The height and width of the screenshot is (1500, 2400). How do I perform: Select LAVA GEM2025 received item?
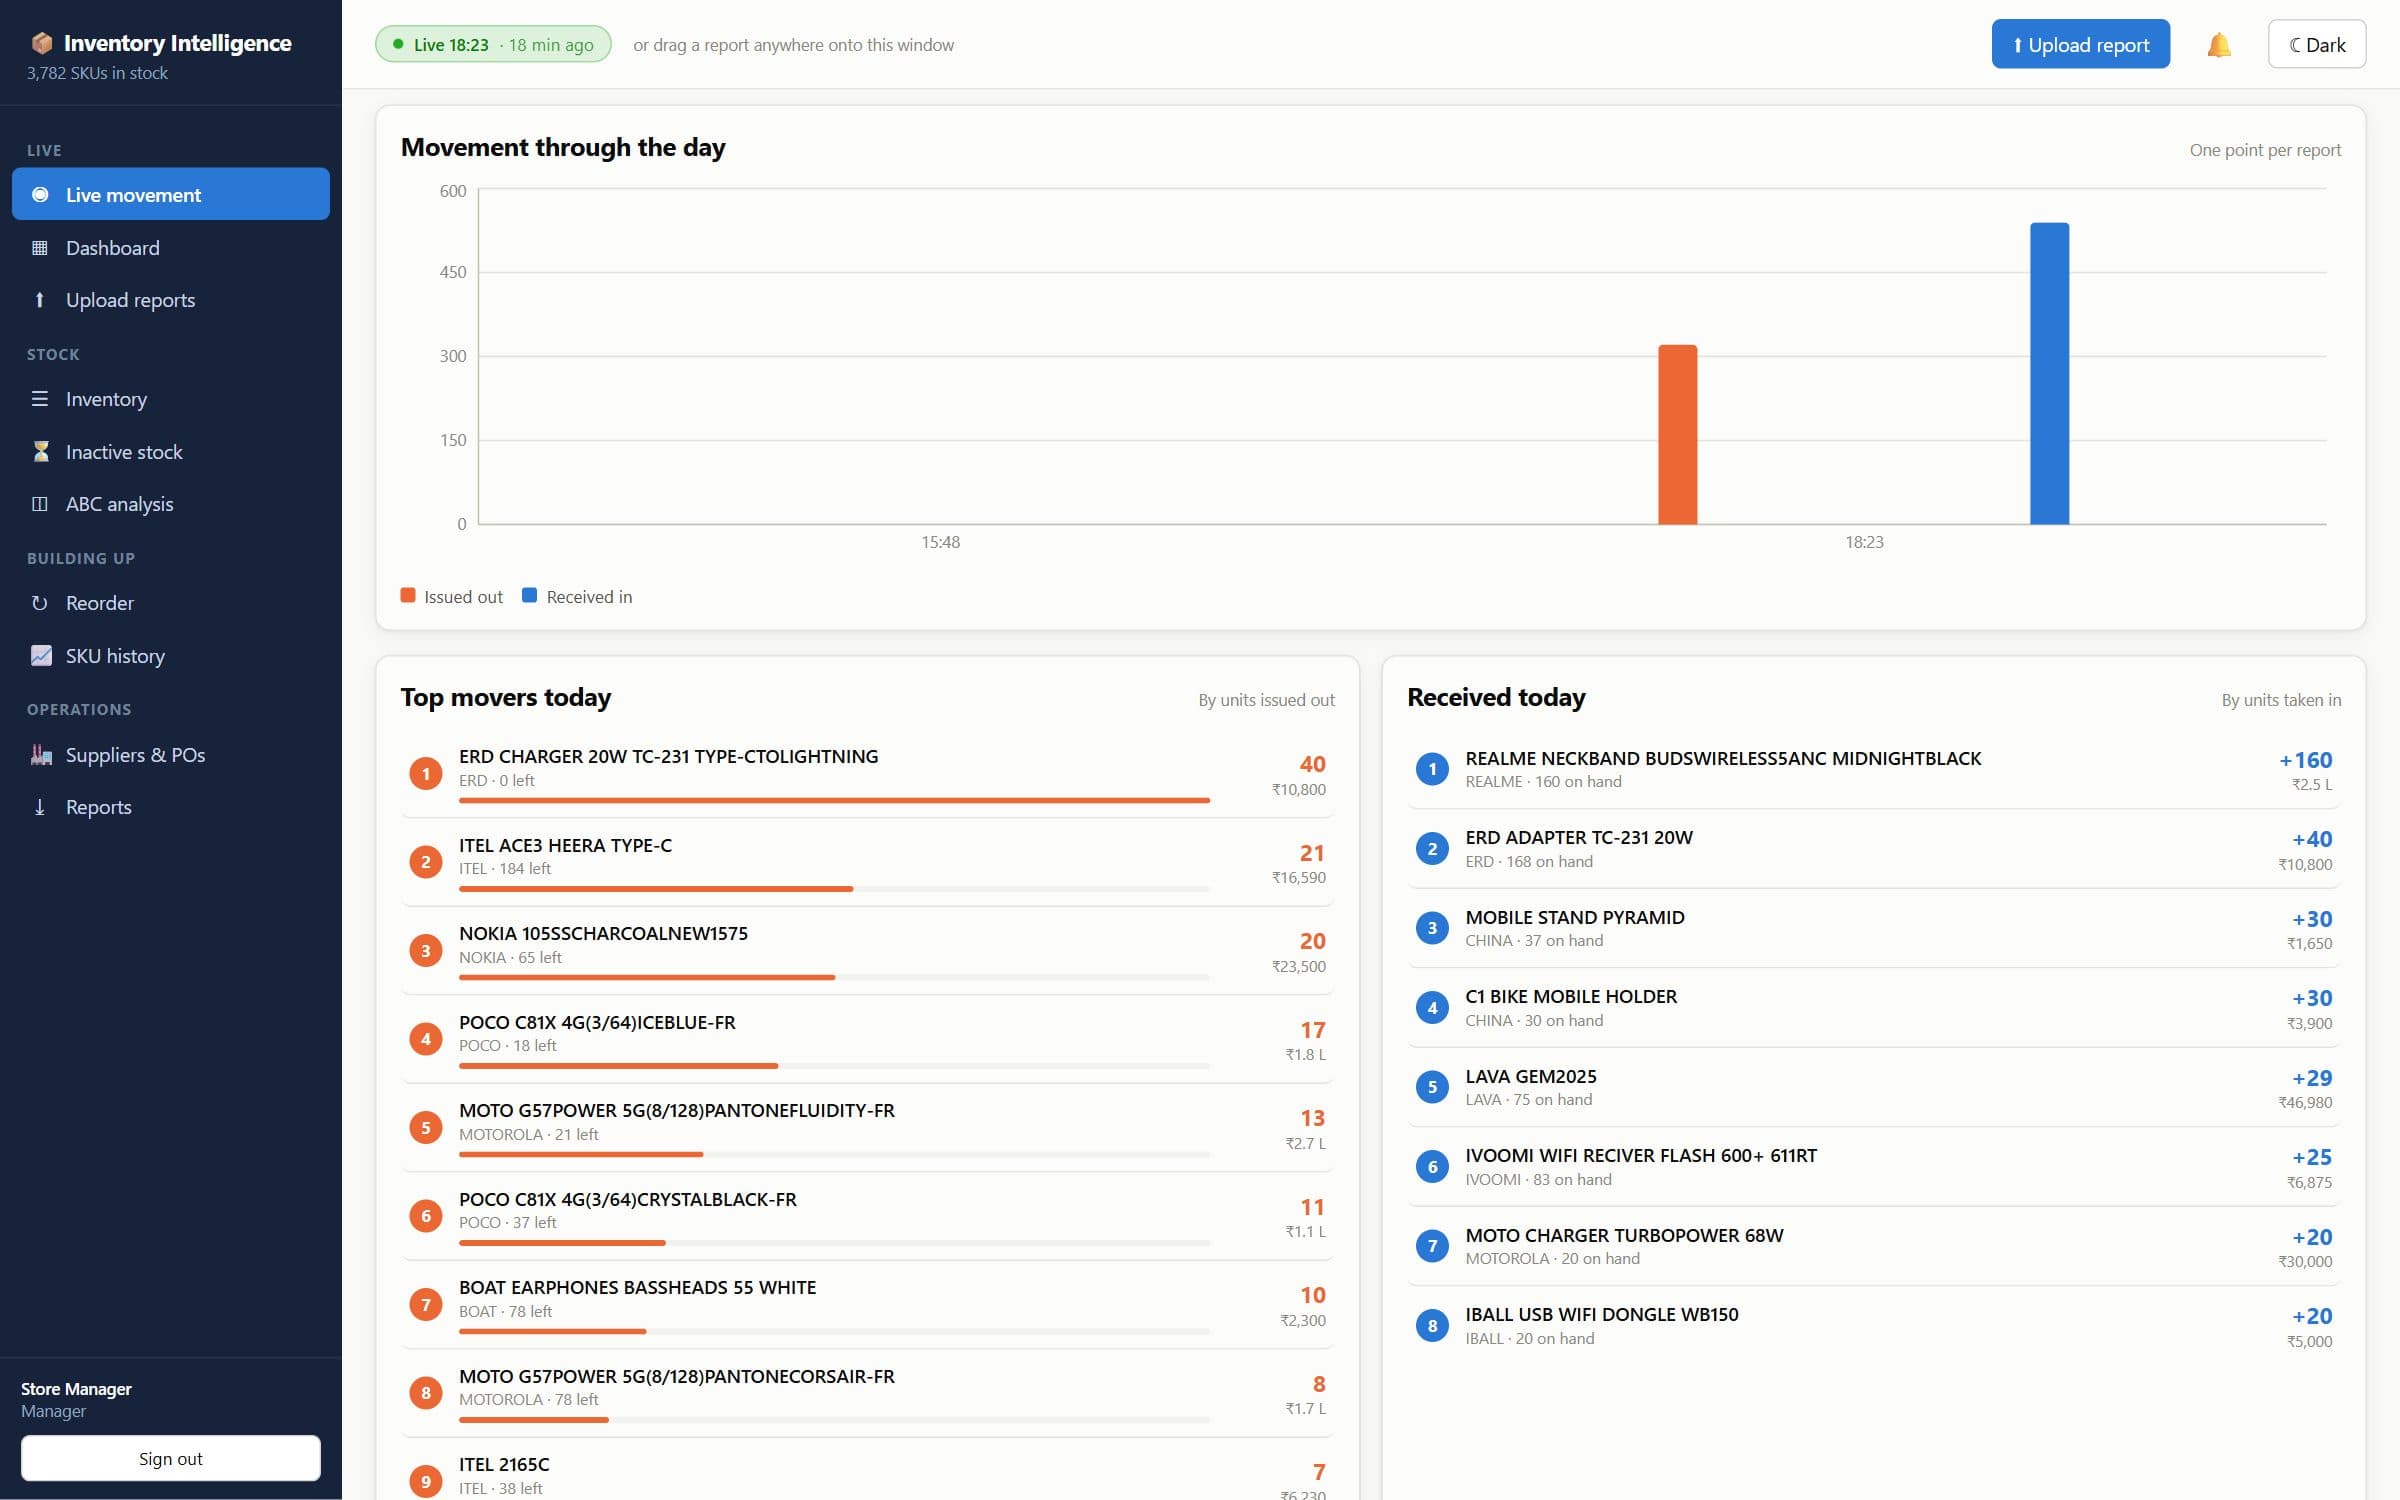[1873, 1087]
